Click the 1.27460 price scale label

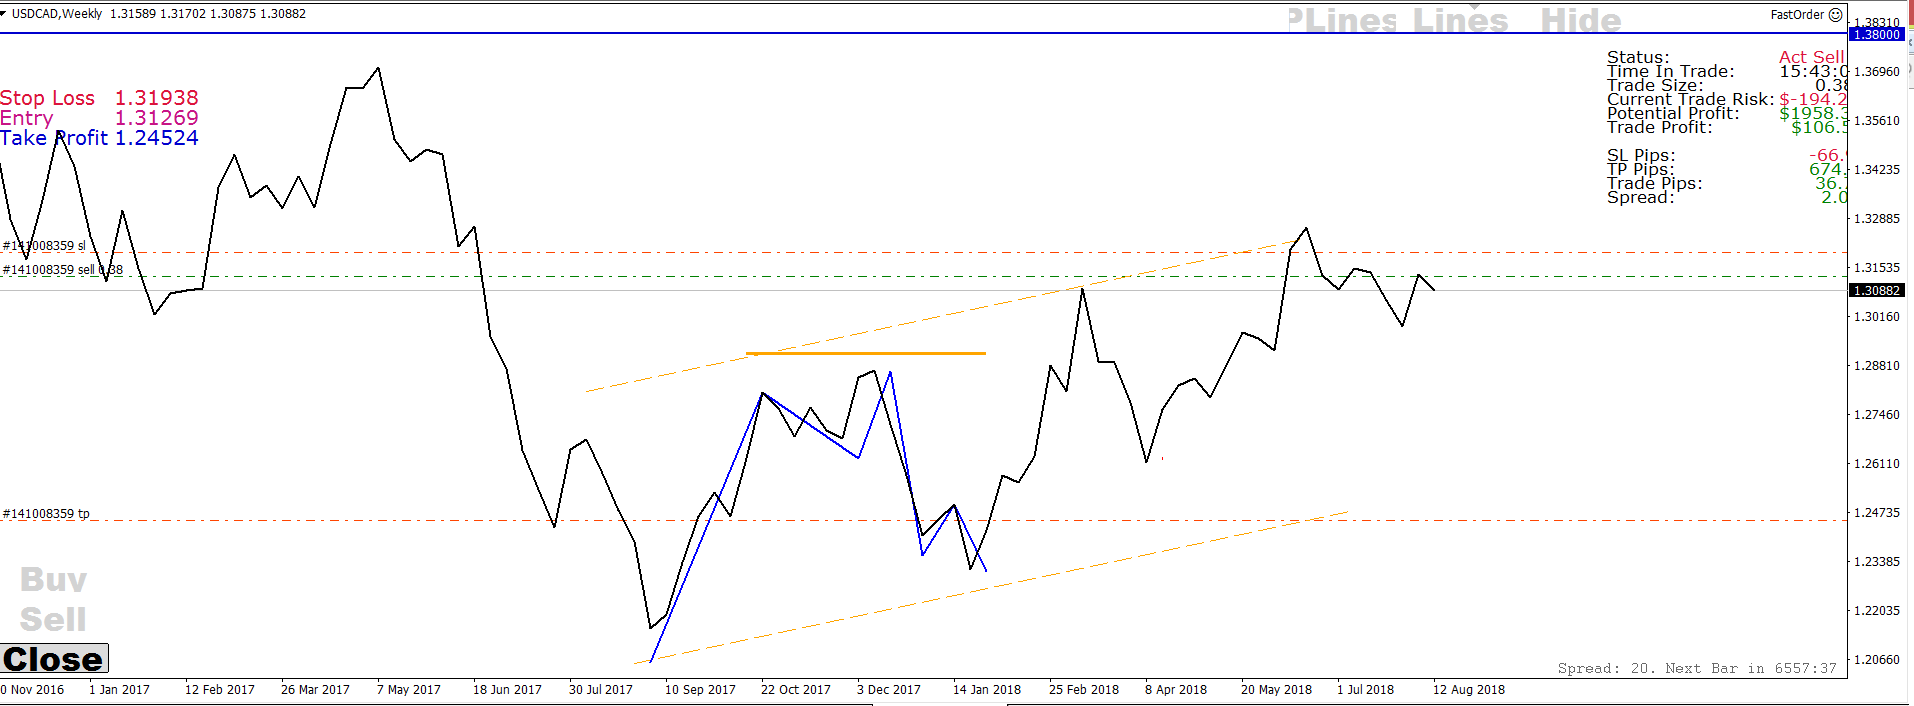1877,415
